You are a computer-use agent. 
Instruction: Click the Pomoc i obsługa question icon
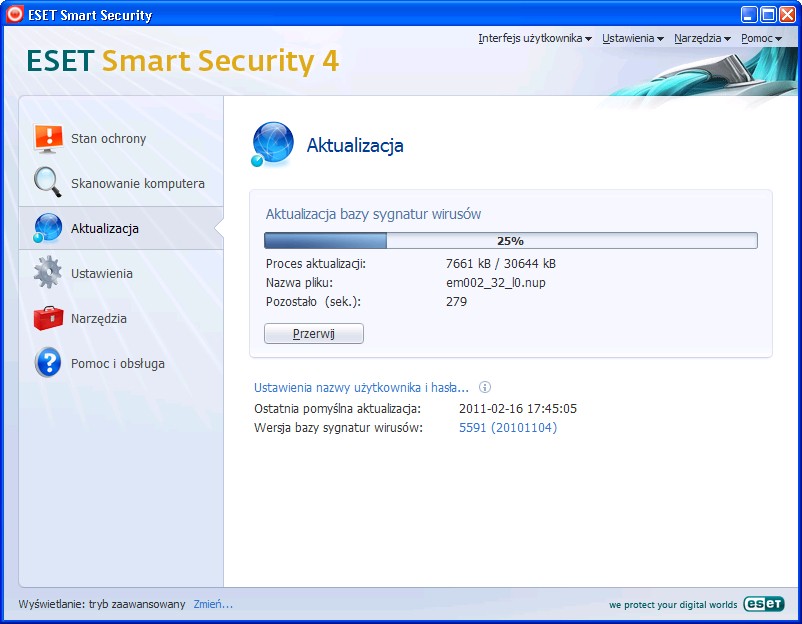tap(48, 363)
